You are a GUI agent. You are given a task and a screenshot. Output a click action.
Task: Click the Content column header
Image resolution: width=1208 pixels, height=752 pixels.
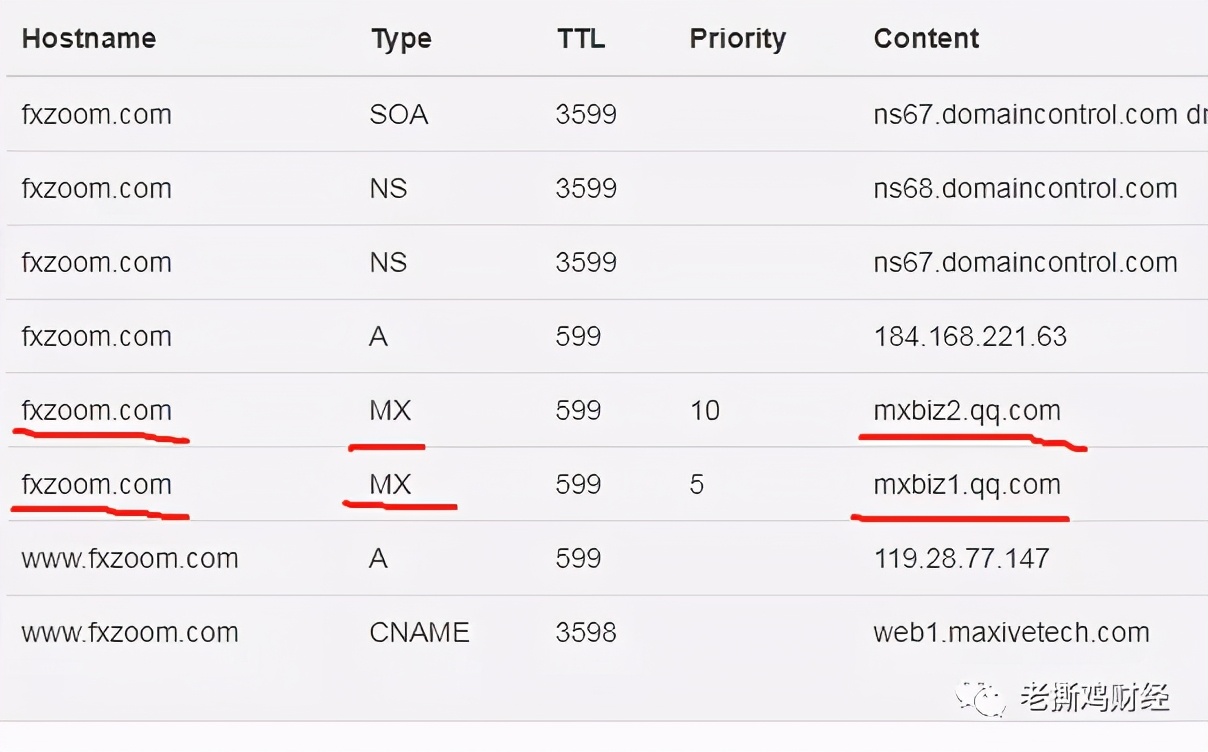tap(926, 39)
